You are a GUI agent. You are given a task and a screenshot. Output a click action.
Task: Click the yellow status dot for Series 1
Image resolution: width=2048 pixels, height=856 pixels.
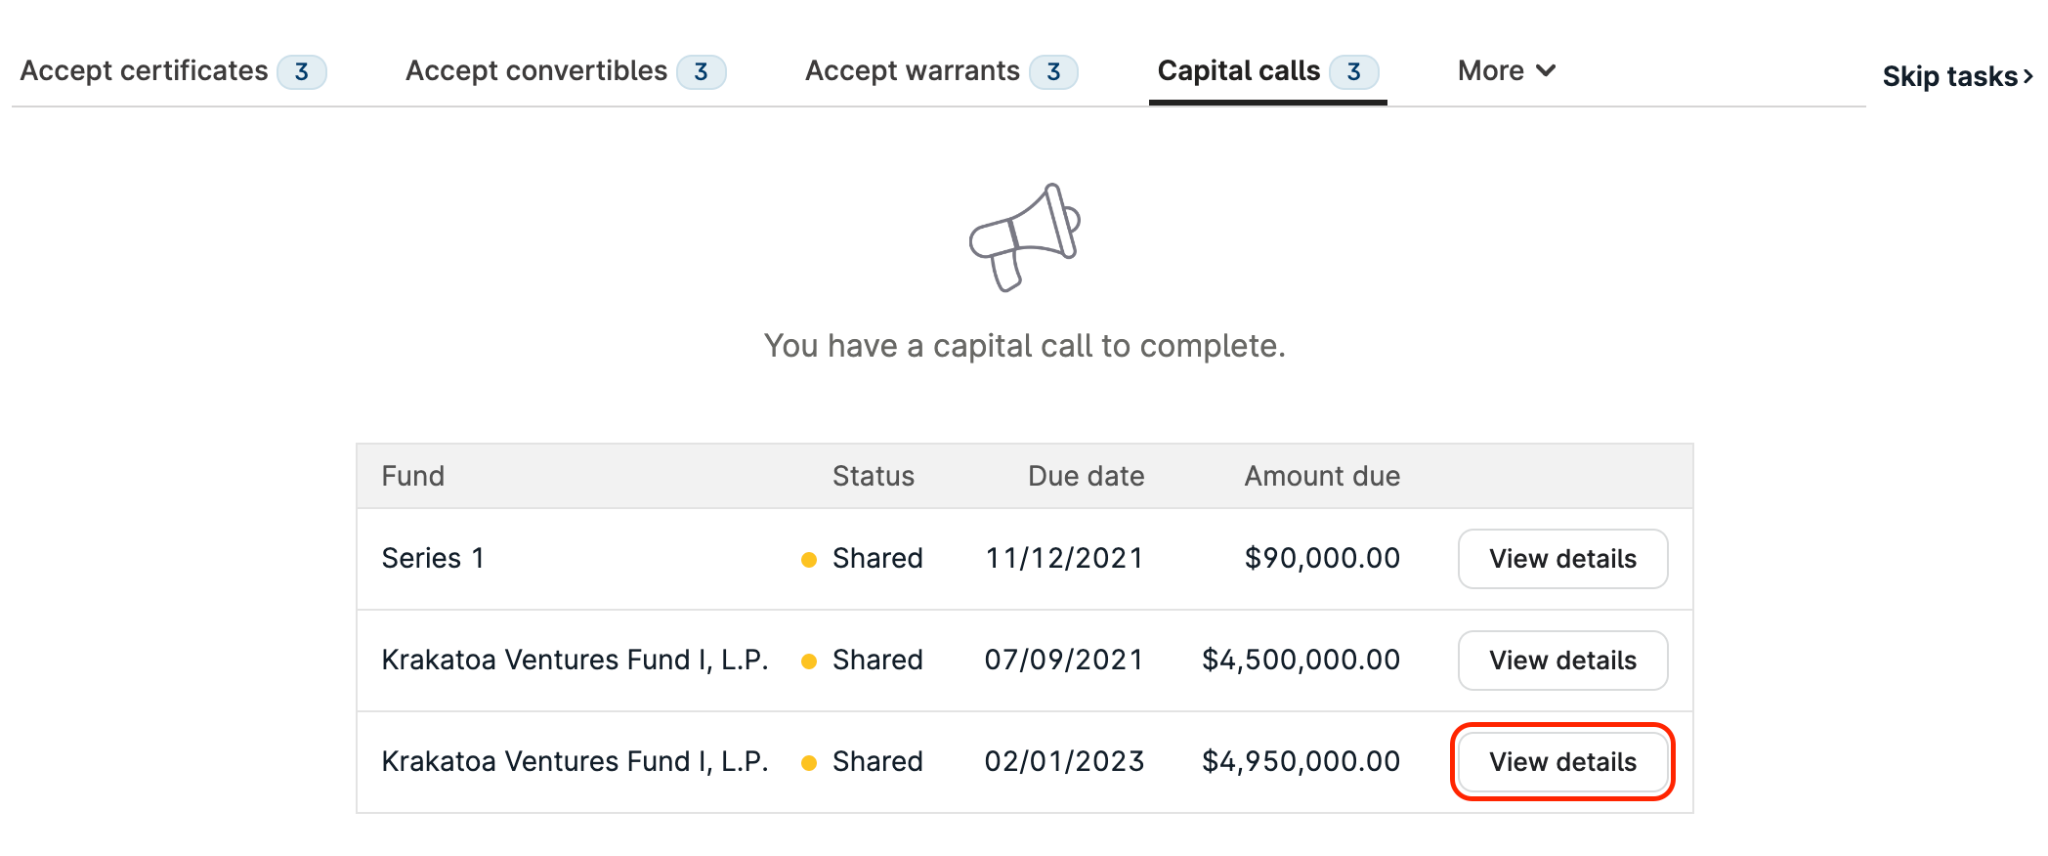[808, 560]
